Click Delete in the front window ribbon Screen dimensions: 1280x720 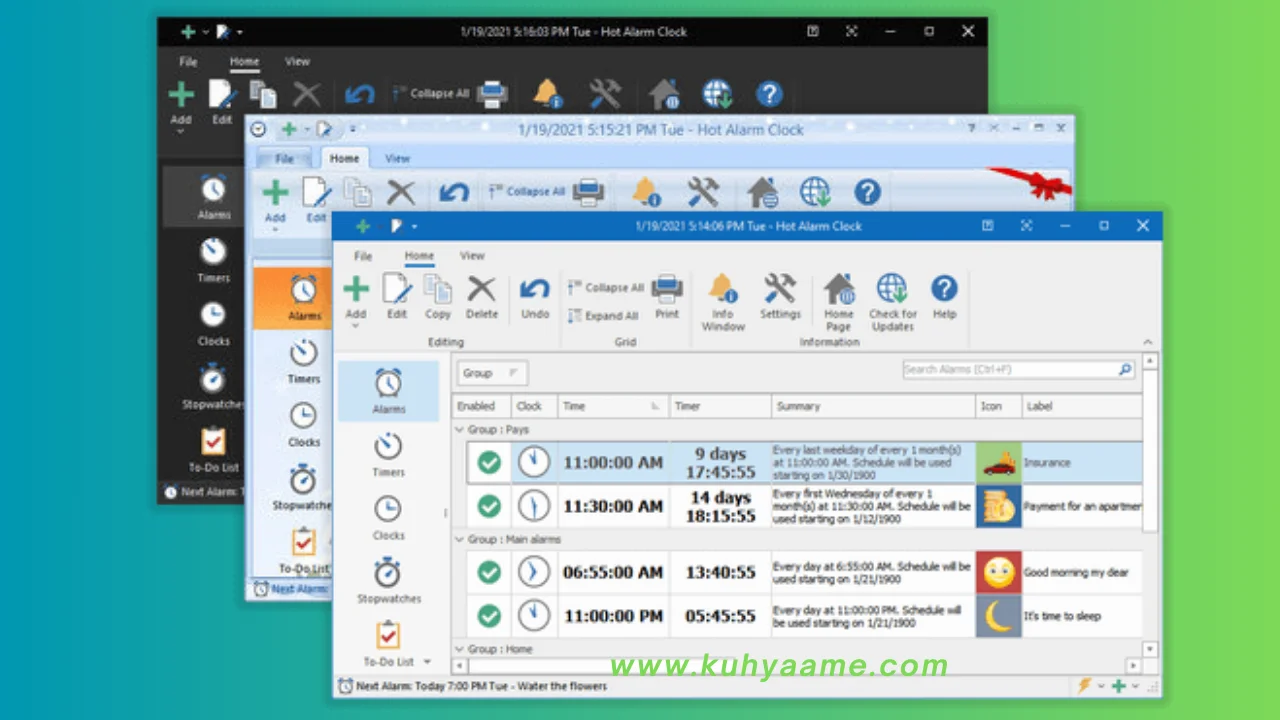(481, 297)
